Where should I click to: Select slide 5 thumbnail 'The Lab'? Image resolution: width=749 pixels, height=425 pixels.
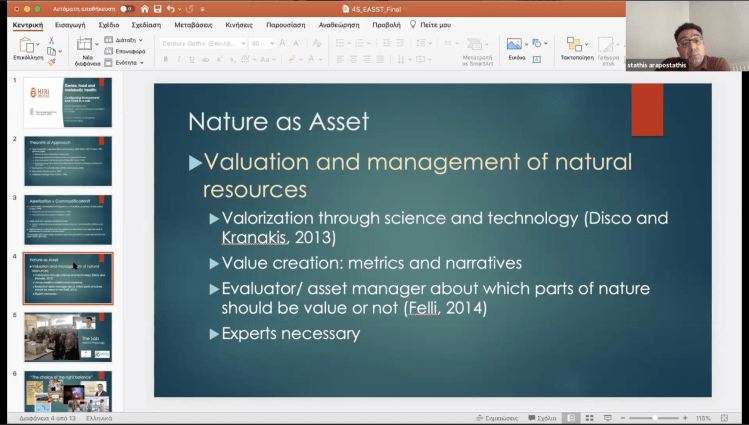pyautogui.click(x=68, y=336)
